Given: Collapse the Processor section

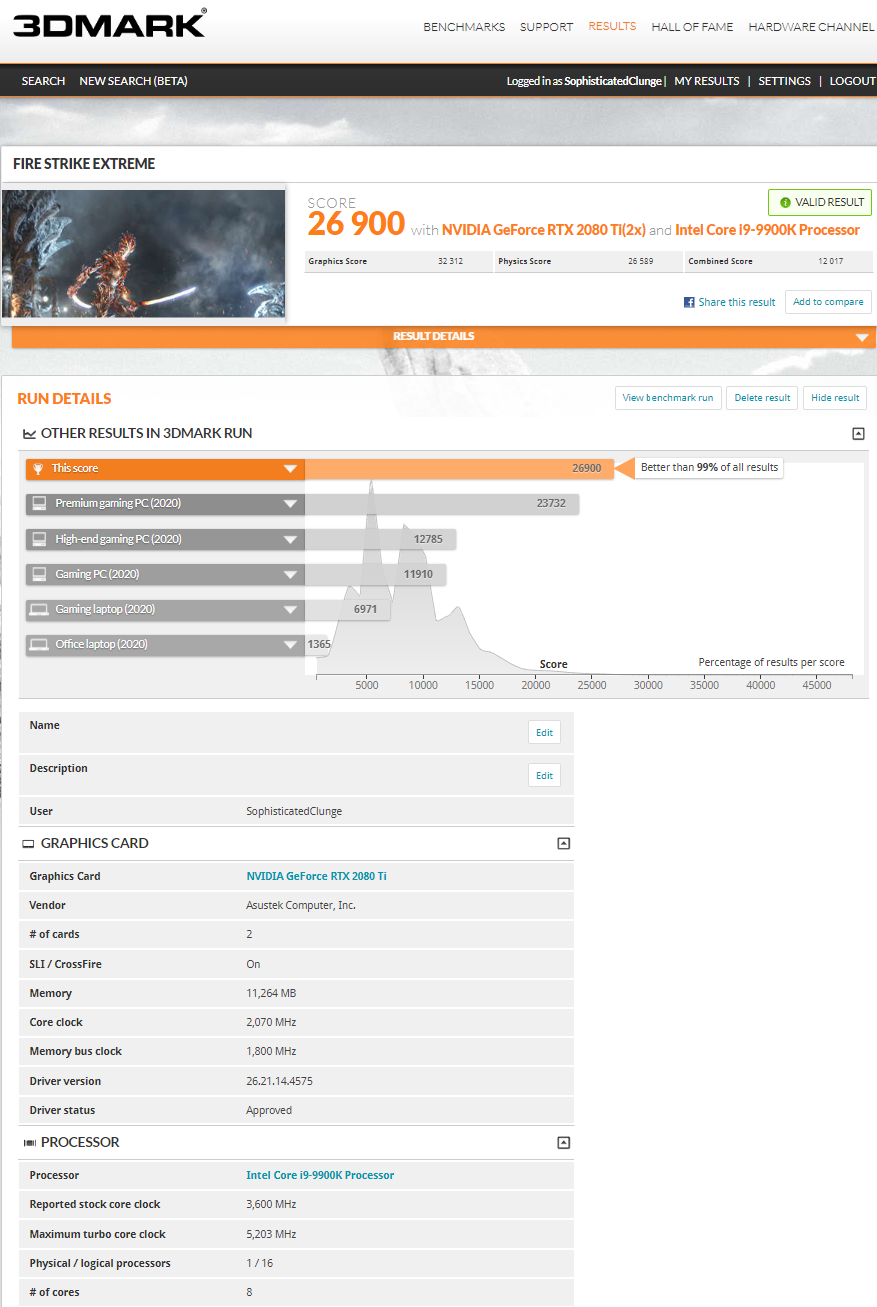Looking at the screenshot, I should click(563, 1142).
